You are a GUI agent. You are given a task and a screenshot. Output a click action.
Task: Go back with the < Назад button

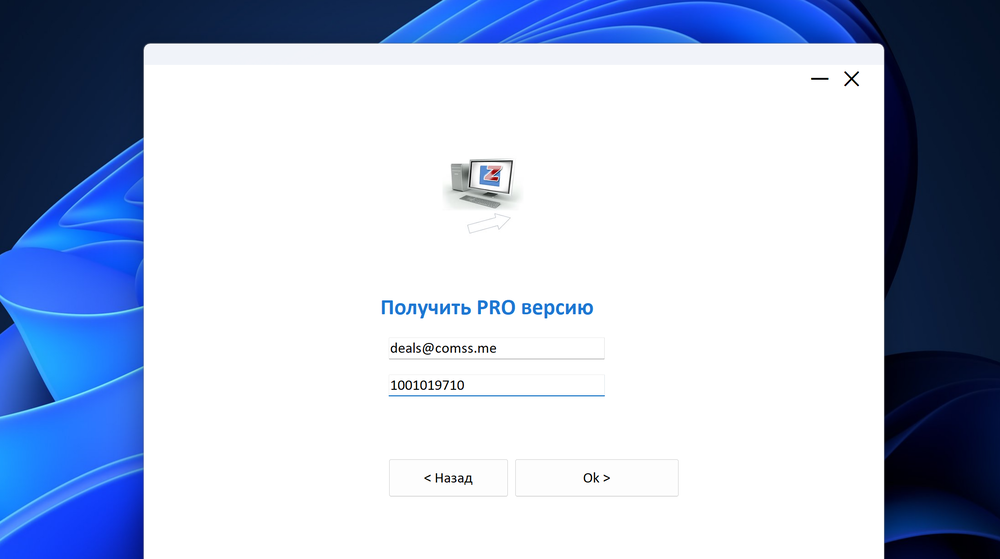point(448,477)
